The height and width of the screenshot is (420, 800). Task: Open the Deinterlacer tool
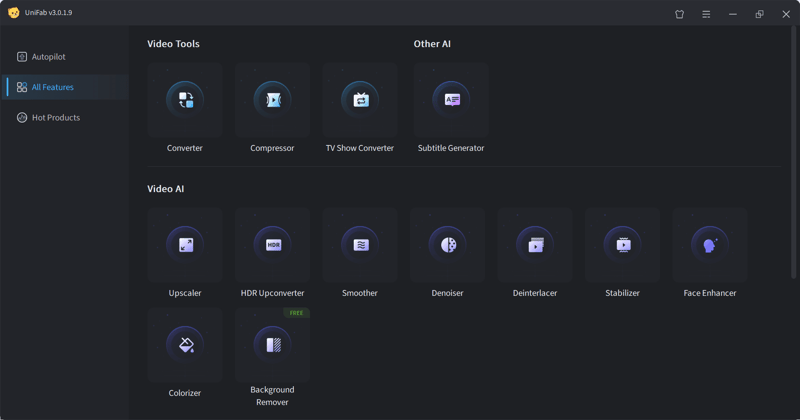[x=535, y=245]
